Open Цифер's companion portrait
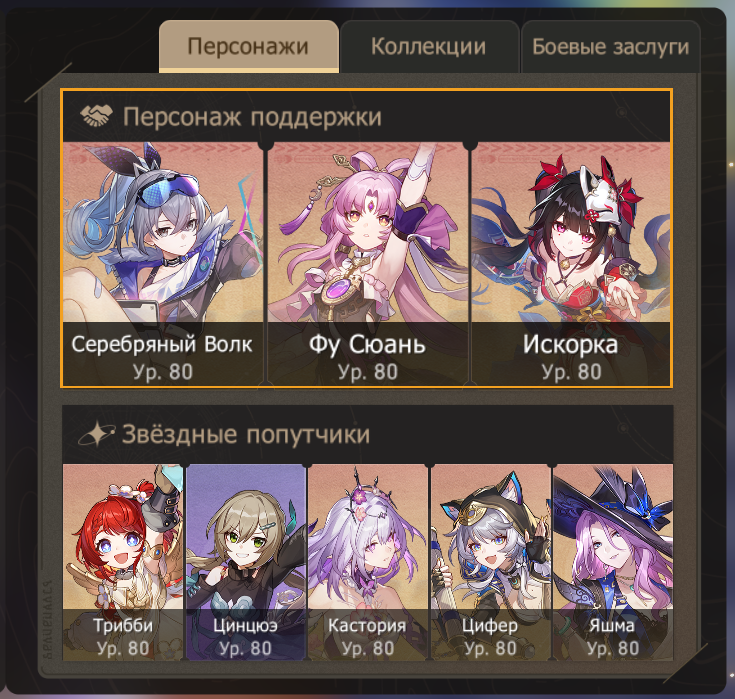 pyautogui.click(x=490, y=562)
